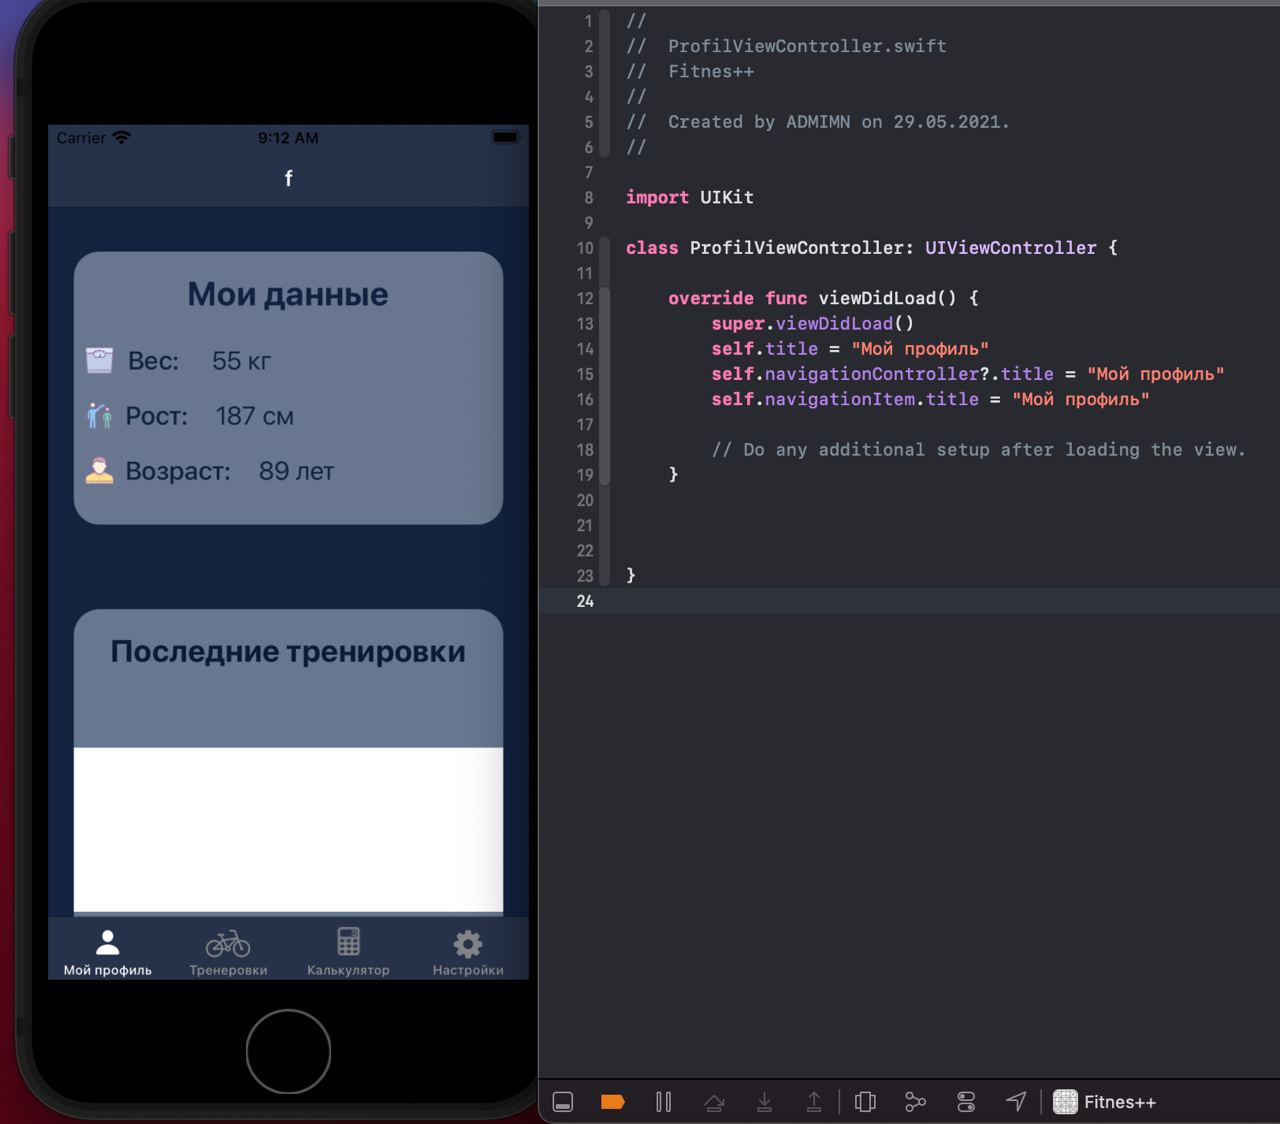Click the Carrier label in status bar
Screen dimensions: 1280x1124
coord(81,138)
